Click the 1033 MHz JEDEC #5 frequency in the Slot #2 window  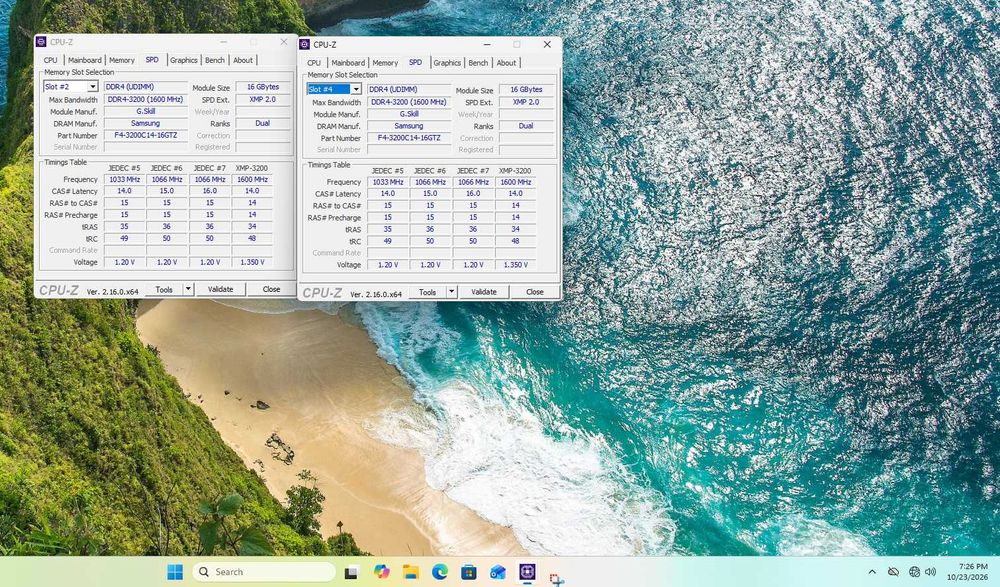click(124, 179)
